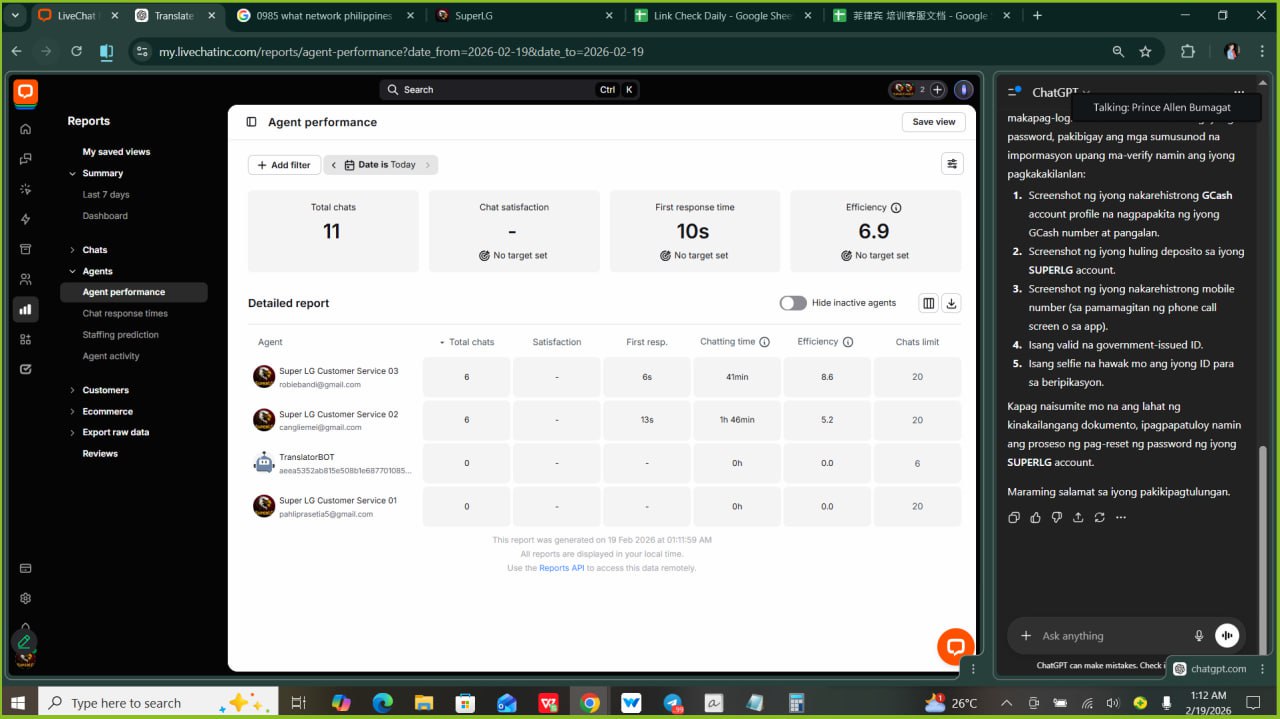Go to previous date with left chevron
The width and height of the screenshot is (1280, 719).
click(x=334, y=165)
